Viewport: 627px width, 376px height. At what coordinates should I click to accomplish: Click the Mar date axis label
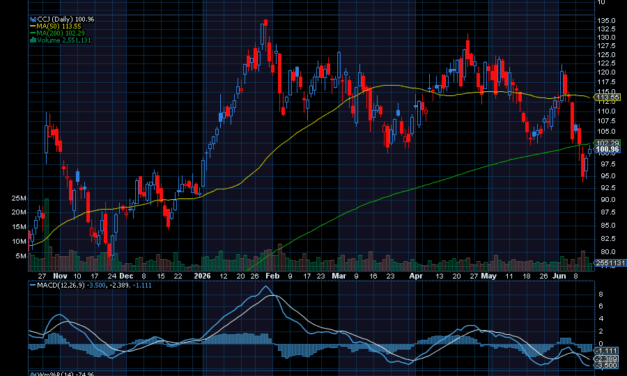coord(339,276)
